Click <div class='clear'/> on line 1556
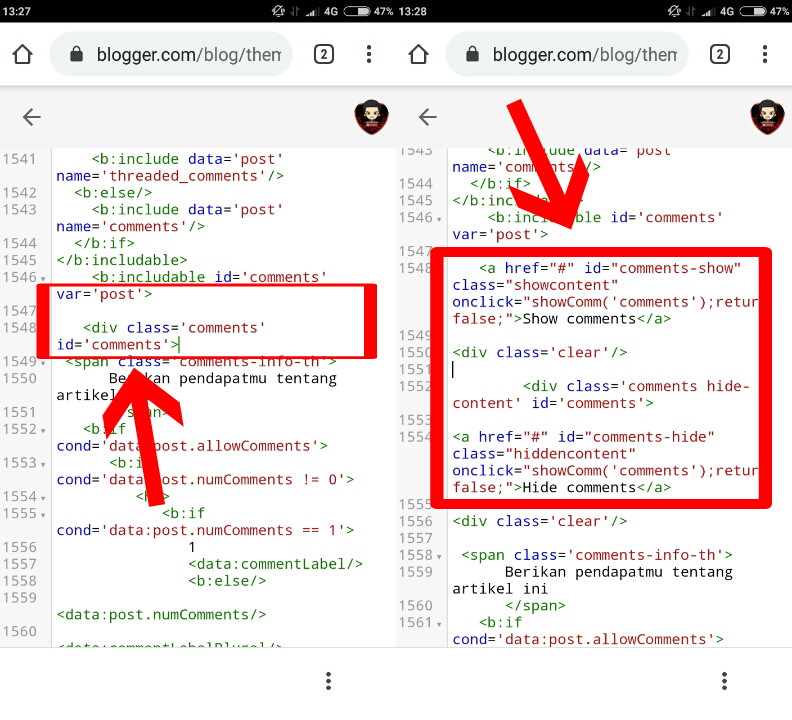Viewport: 792px width, 720px height. [x=539, y=521]
